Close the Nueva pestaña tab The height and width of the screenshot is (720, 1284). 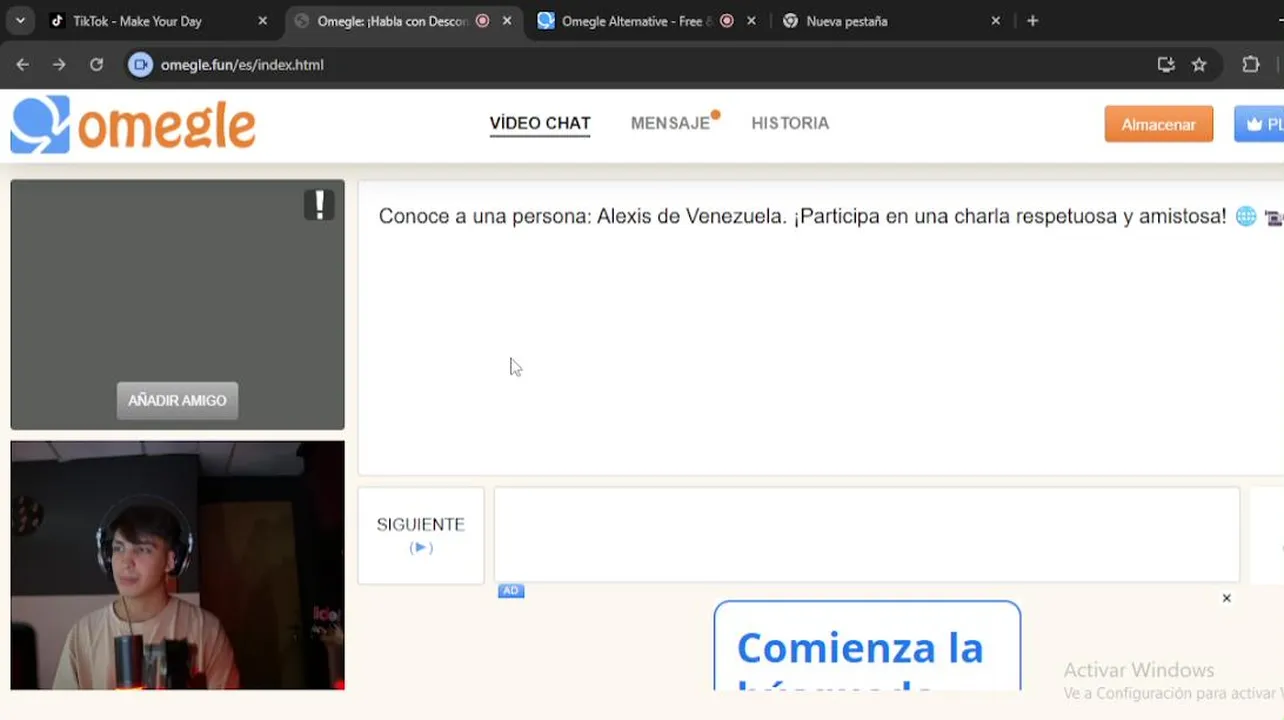(996, 21)
